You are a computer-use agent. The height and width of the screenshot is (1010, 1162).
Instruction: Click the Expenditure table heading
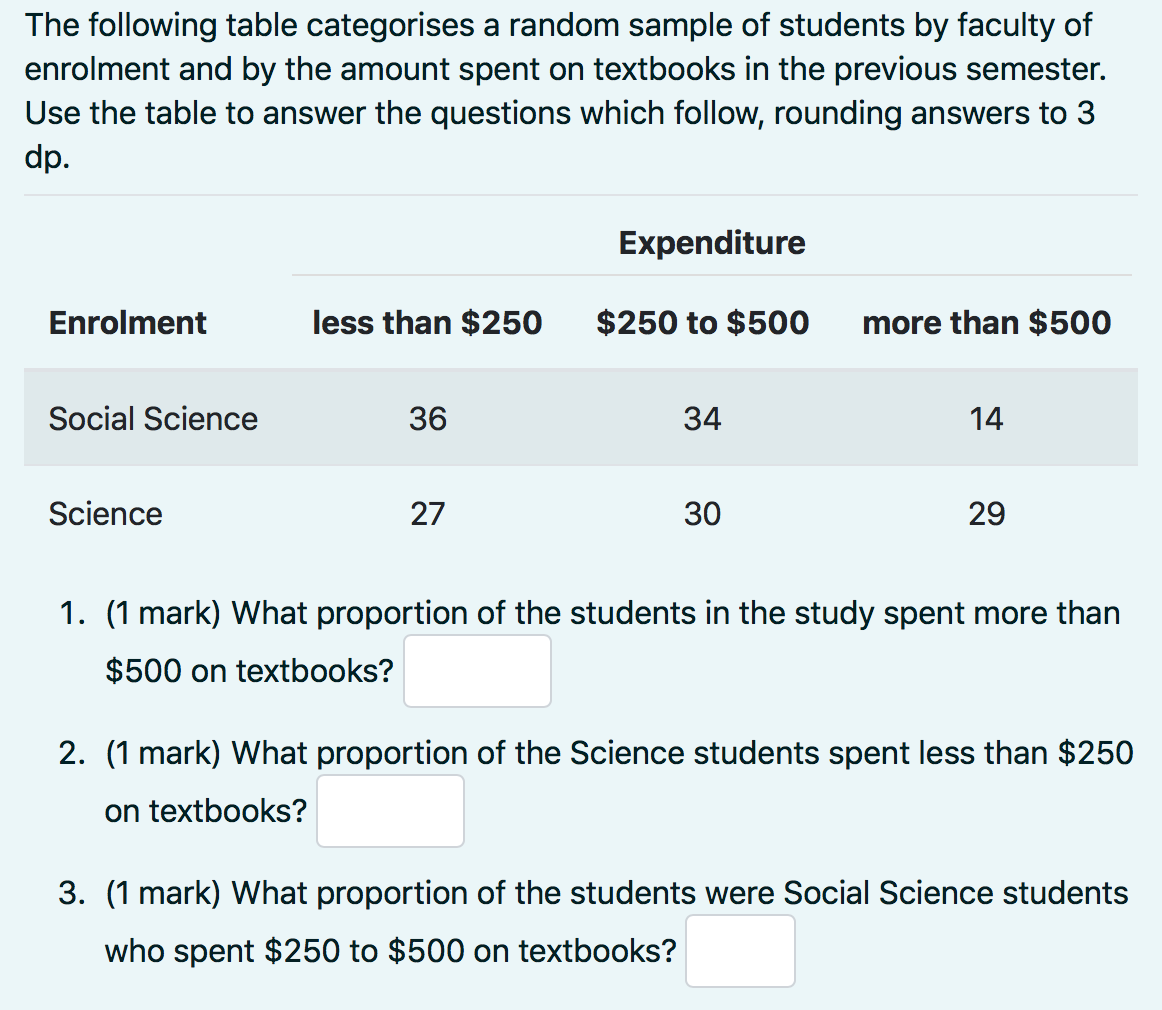711,243
